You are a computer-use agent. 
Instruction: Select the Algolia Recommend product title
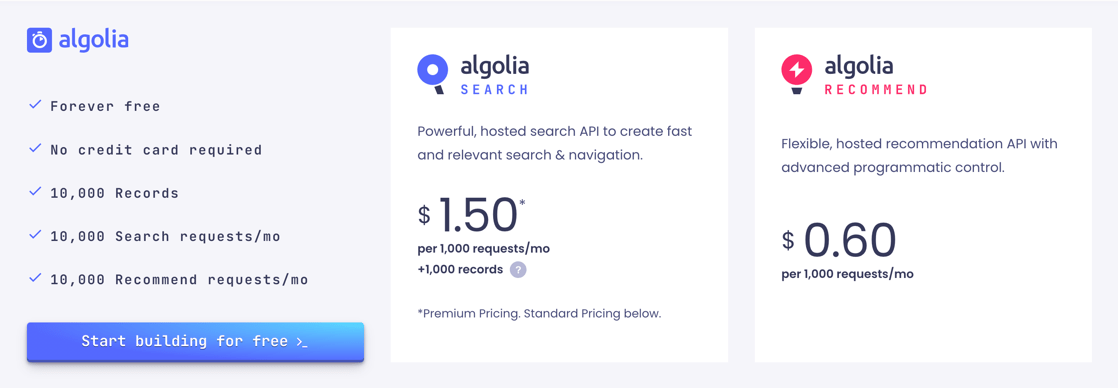[x=876, y=76]
